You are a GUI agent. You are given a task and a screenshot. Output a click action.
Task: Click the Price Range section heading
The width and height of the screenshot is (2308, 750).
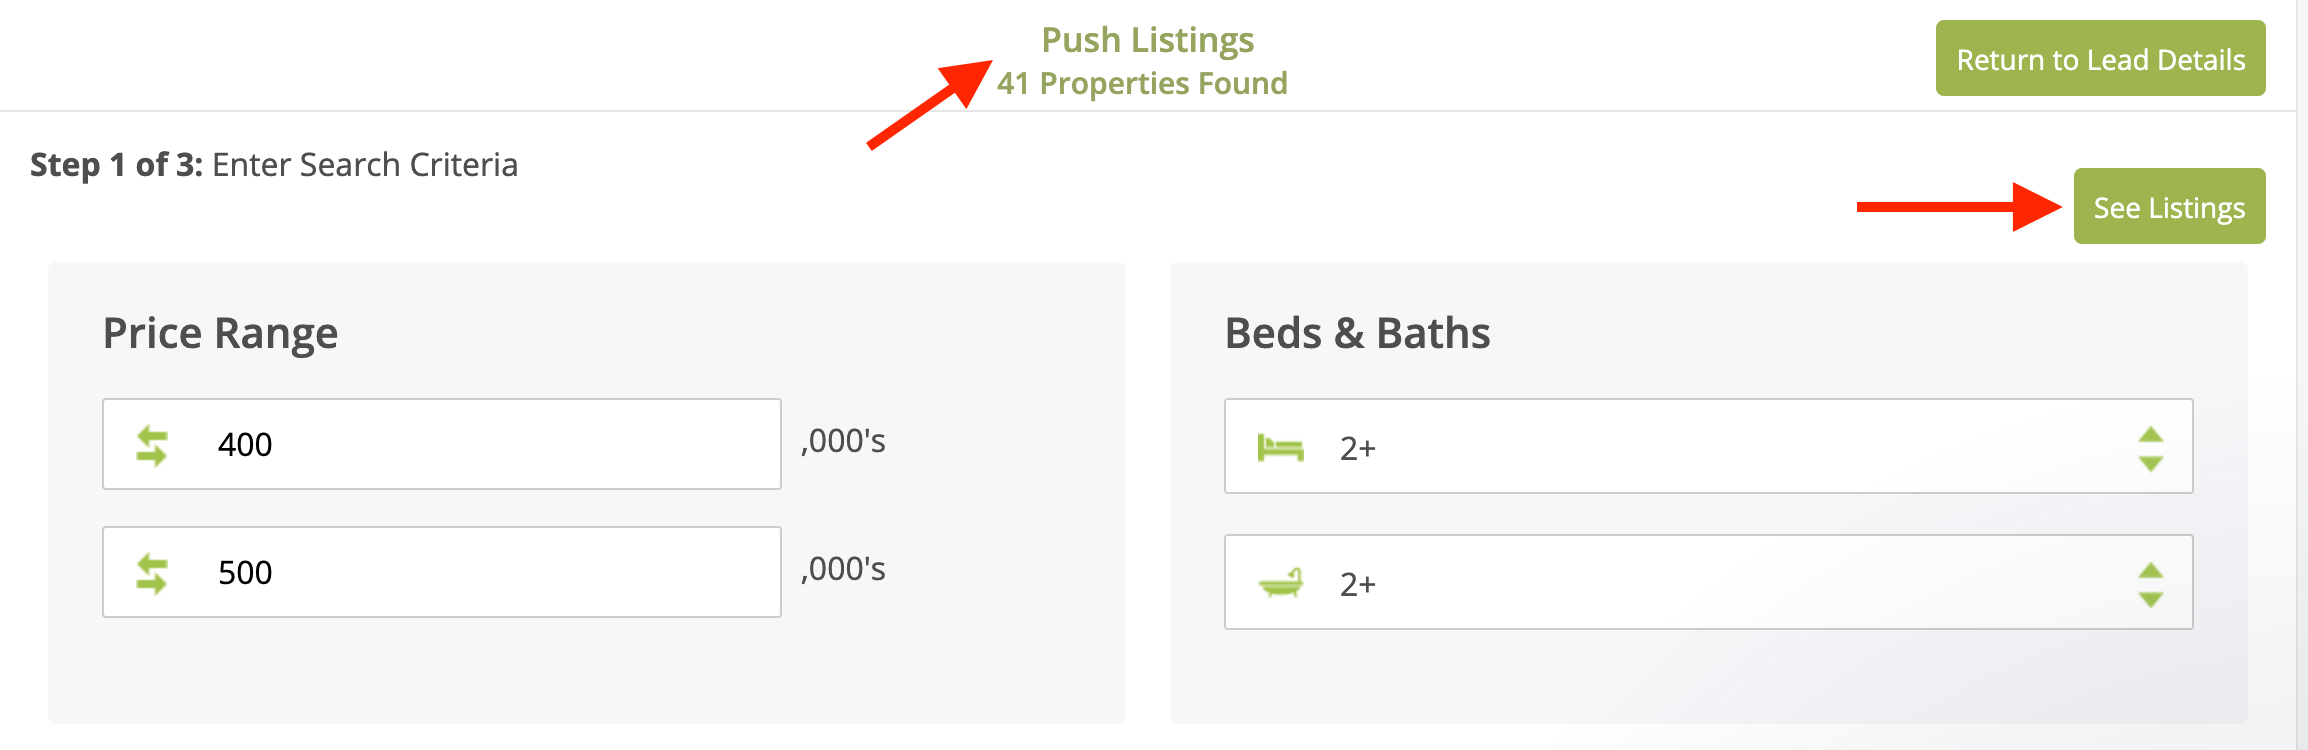(220, 333)
